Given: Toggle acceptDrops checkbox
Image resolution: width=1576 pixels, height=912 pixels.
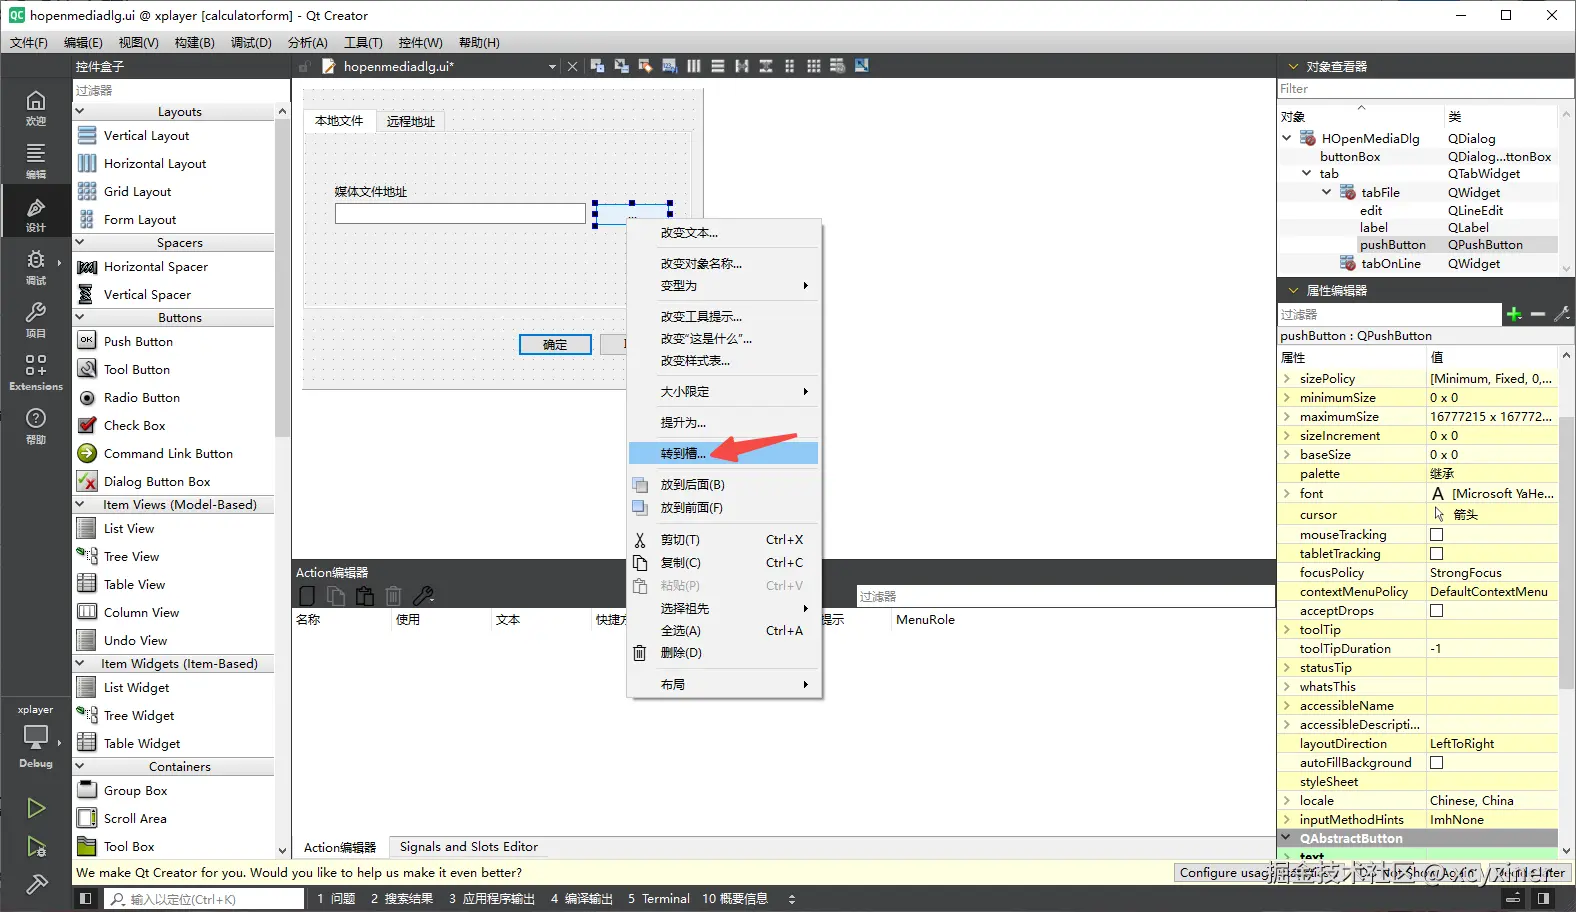Looking at the screenshot, I should coord(1437,611).
